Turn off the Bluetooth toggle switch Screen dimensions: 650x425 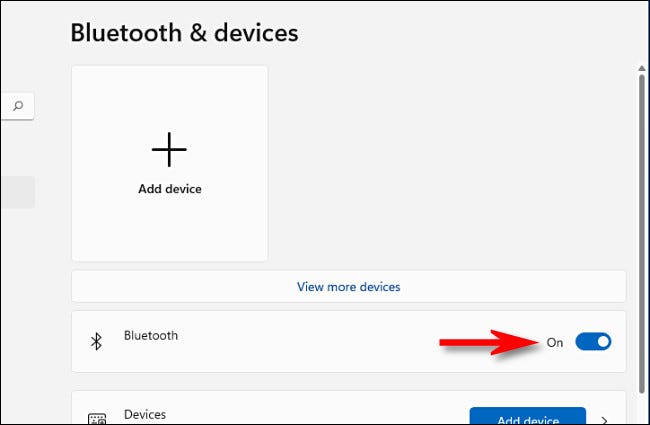point(593,342)
